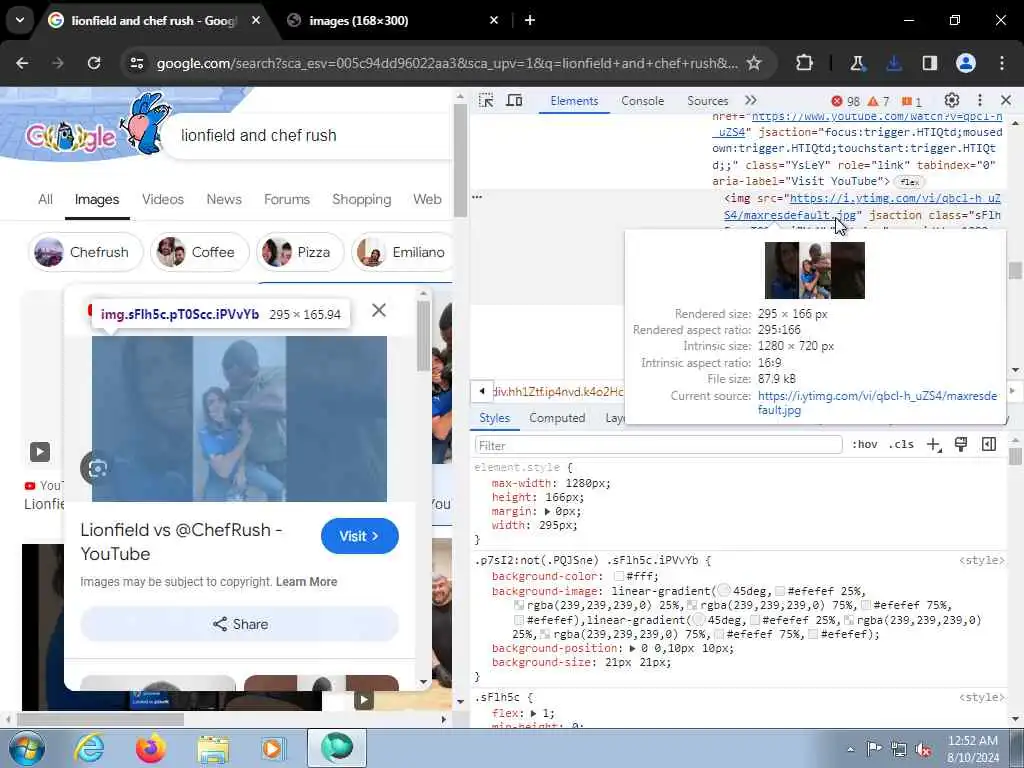The image size is (1024, 768).
Task: Click the red error count 98 badge
Action: pyautogui.click(x=846, y=101)
